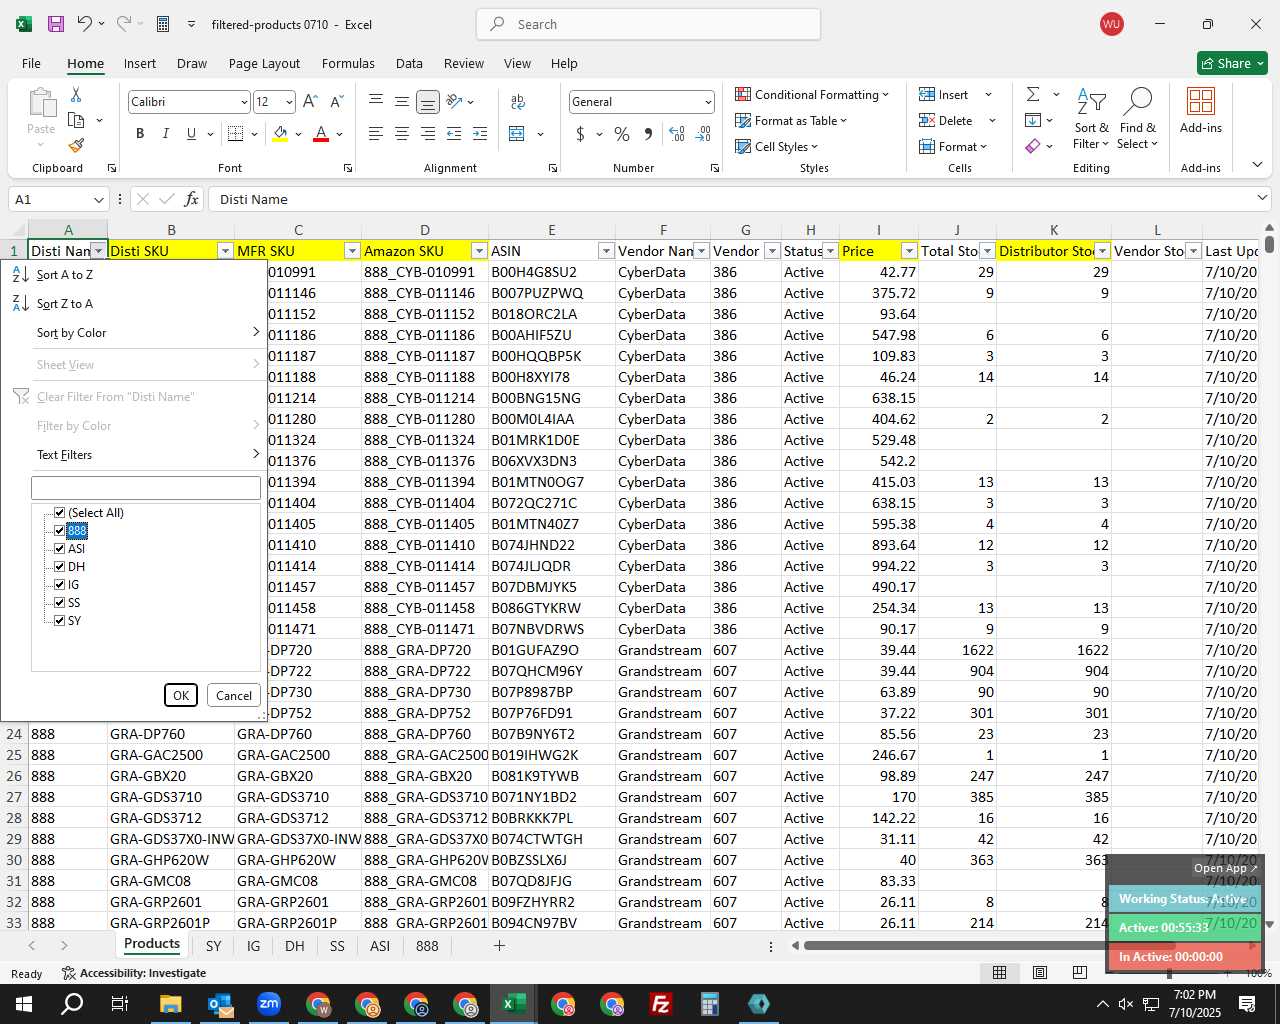Uncheck the SY filter checkbox
The width and height of the screenshot is (1280, 1024).
60,621
